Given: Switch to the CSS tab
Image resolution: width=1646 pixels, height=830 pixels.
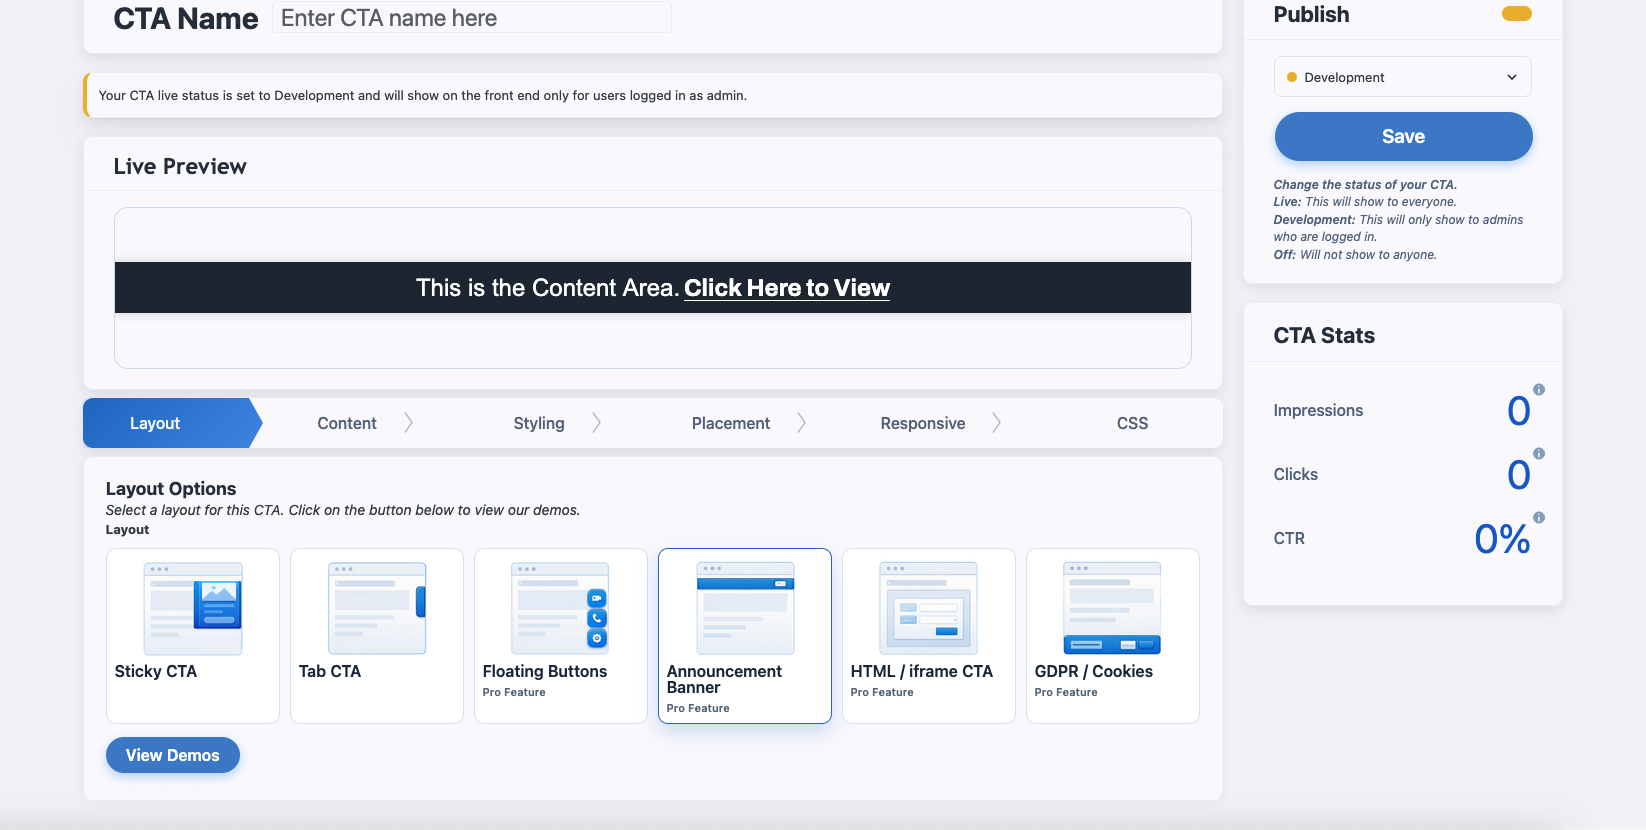Looking at the screenshot, I should click(x=1132, y=423).
